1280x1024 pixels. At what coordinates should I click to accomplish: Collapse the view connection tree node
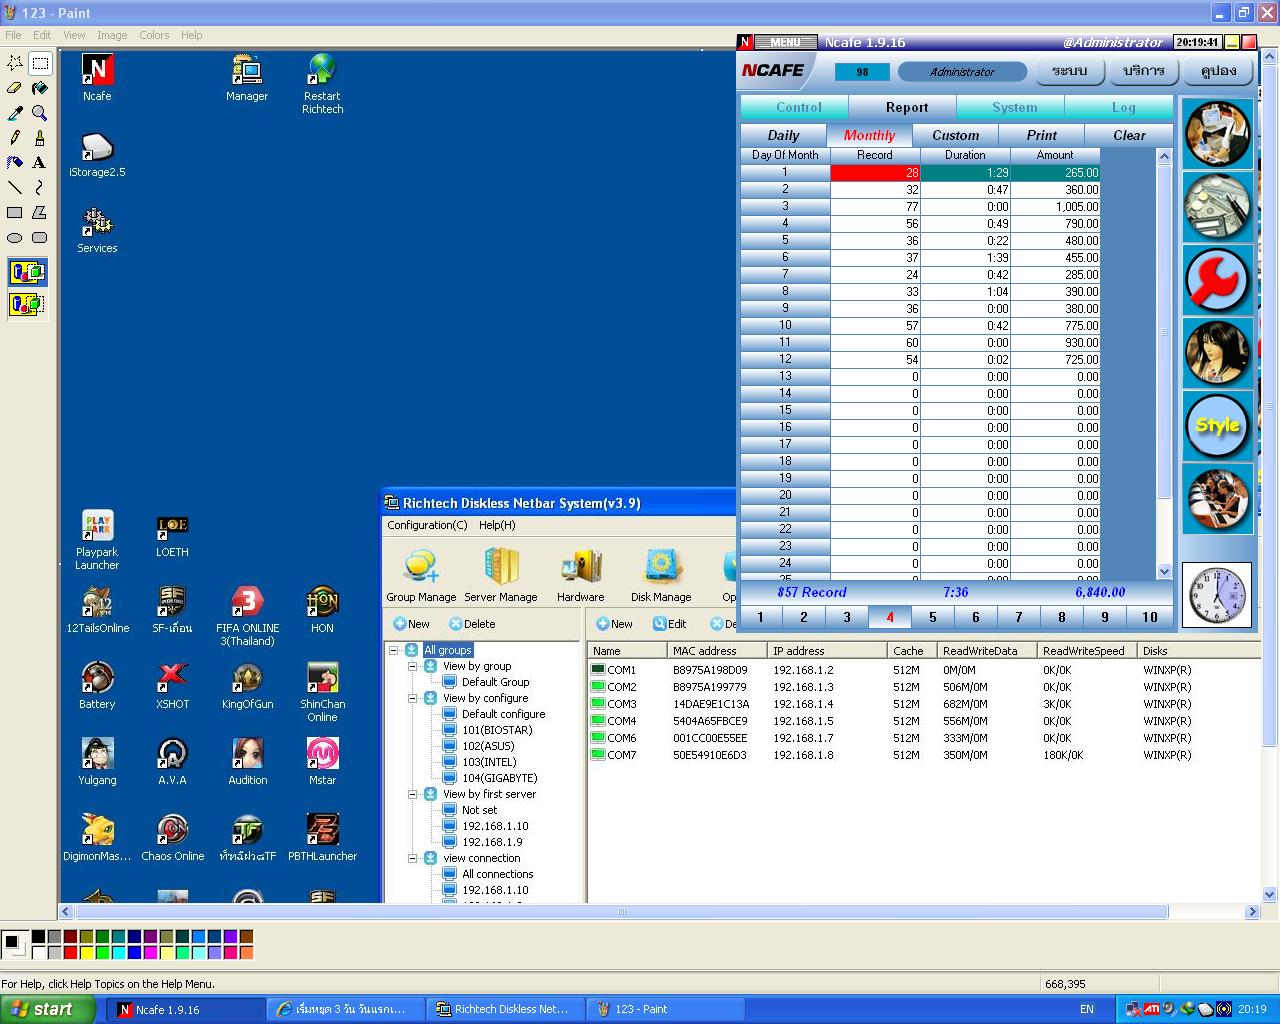pos(412,858)
